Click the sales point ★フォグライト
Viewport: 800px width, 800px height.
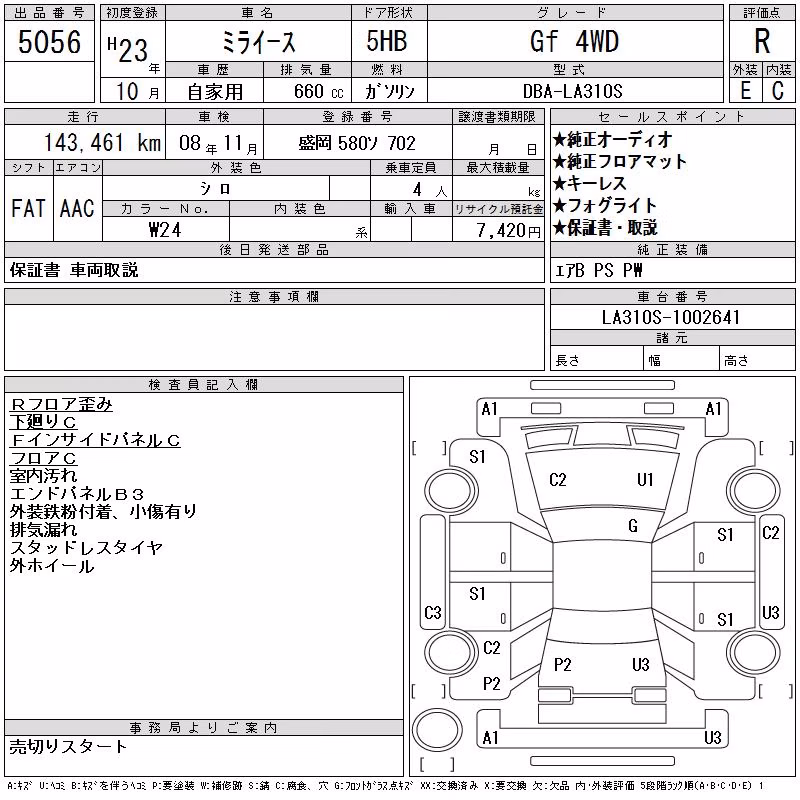pyautogui.click(x=605, y=206)
